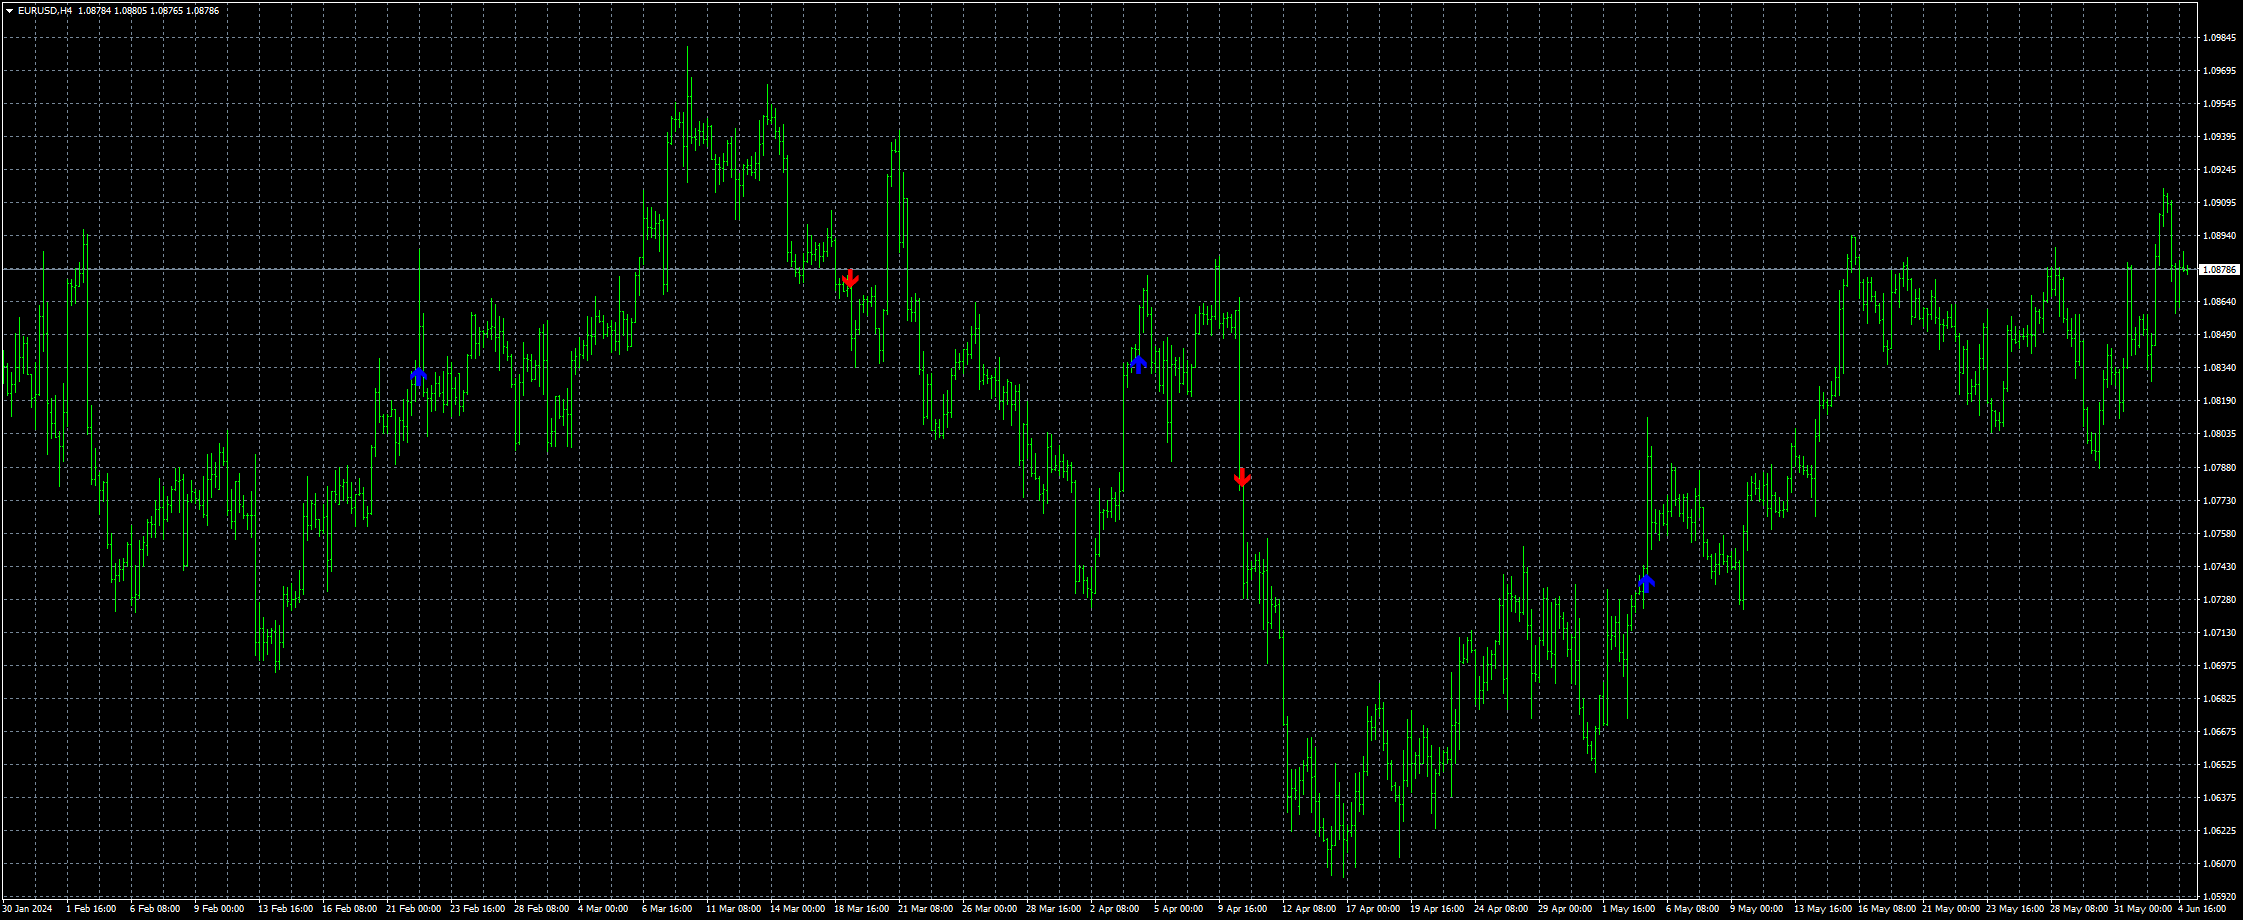
Task: Select the red sell arrow near 18 Mar
Action: tap(850, 279)
